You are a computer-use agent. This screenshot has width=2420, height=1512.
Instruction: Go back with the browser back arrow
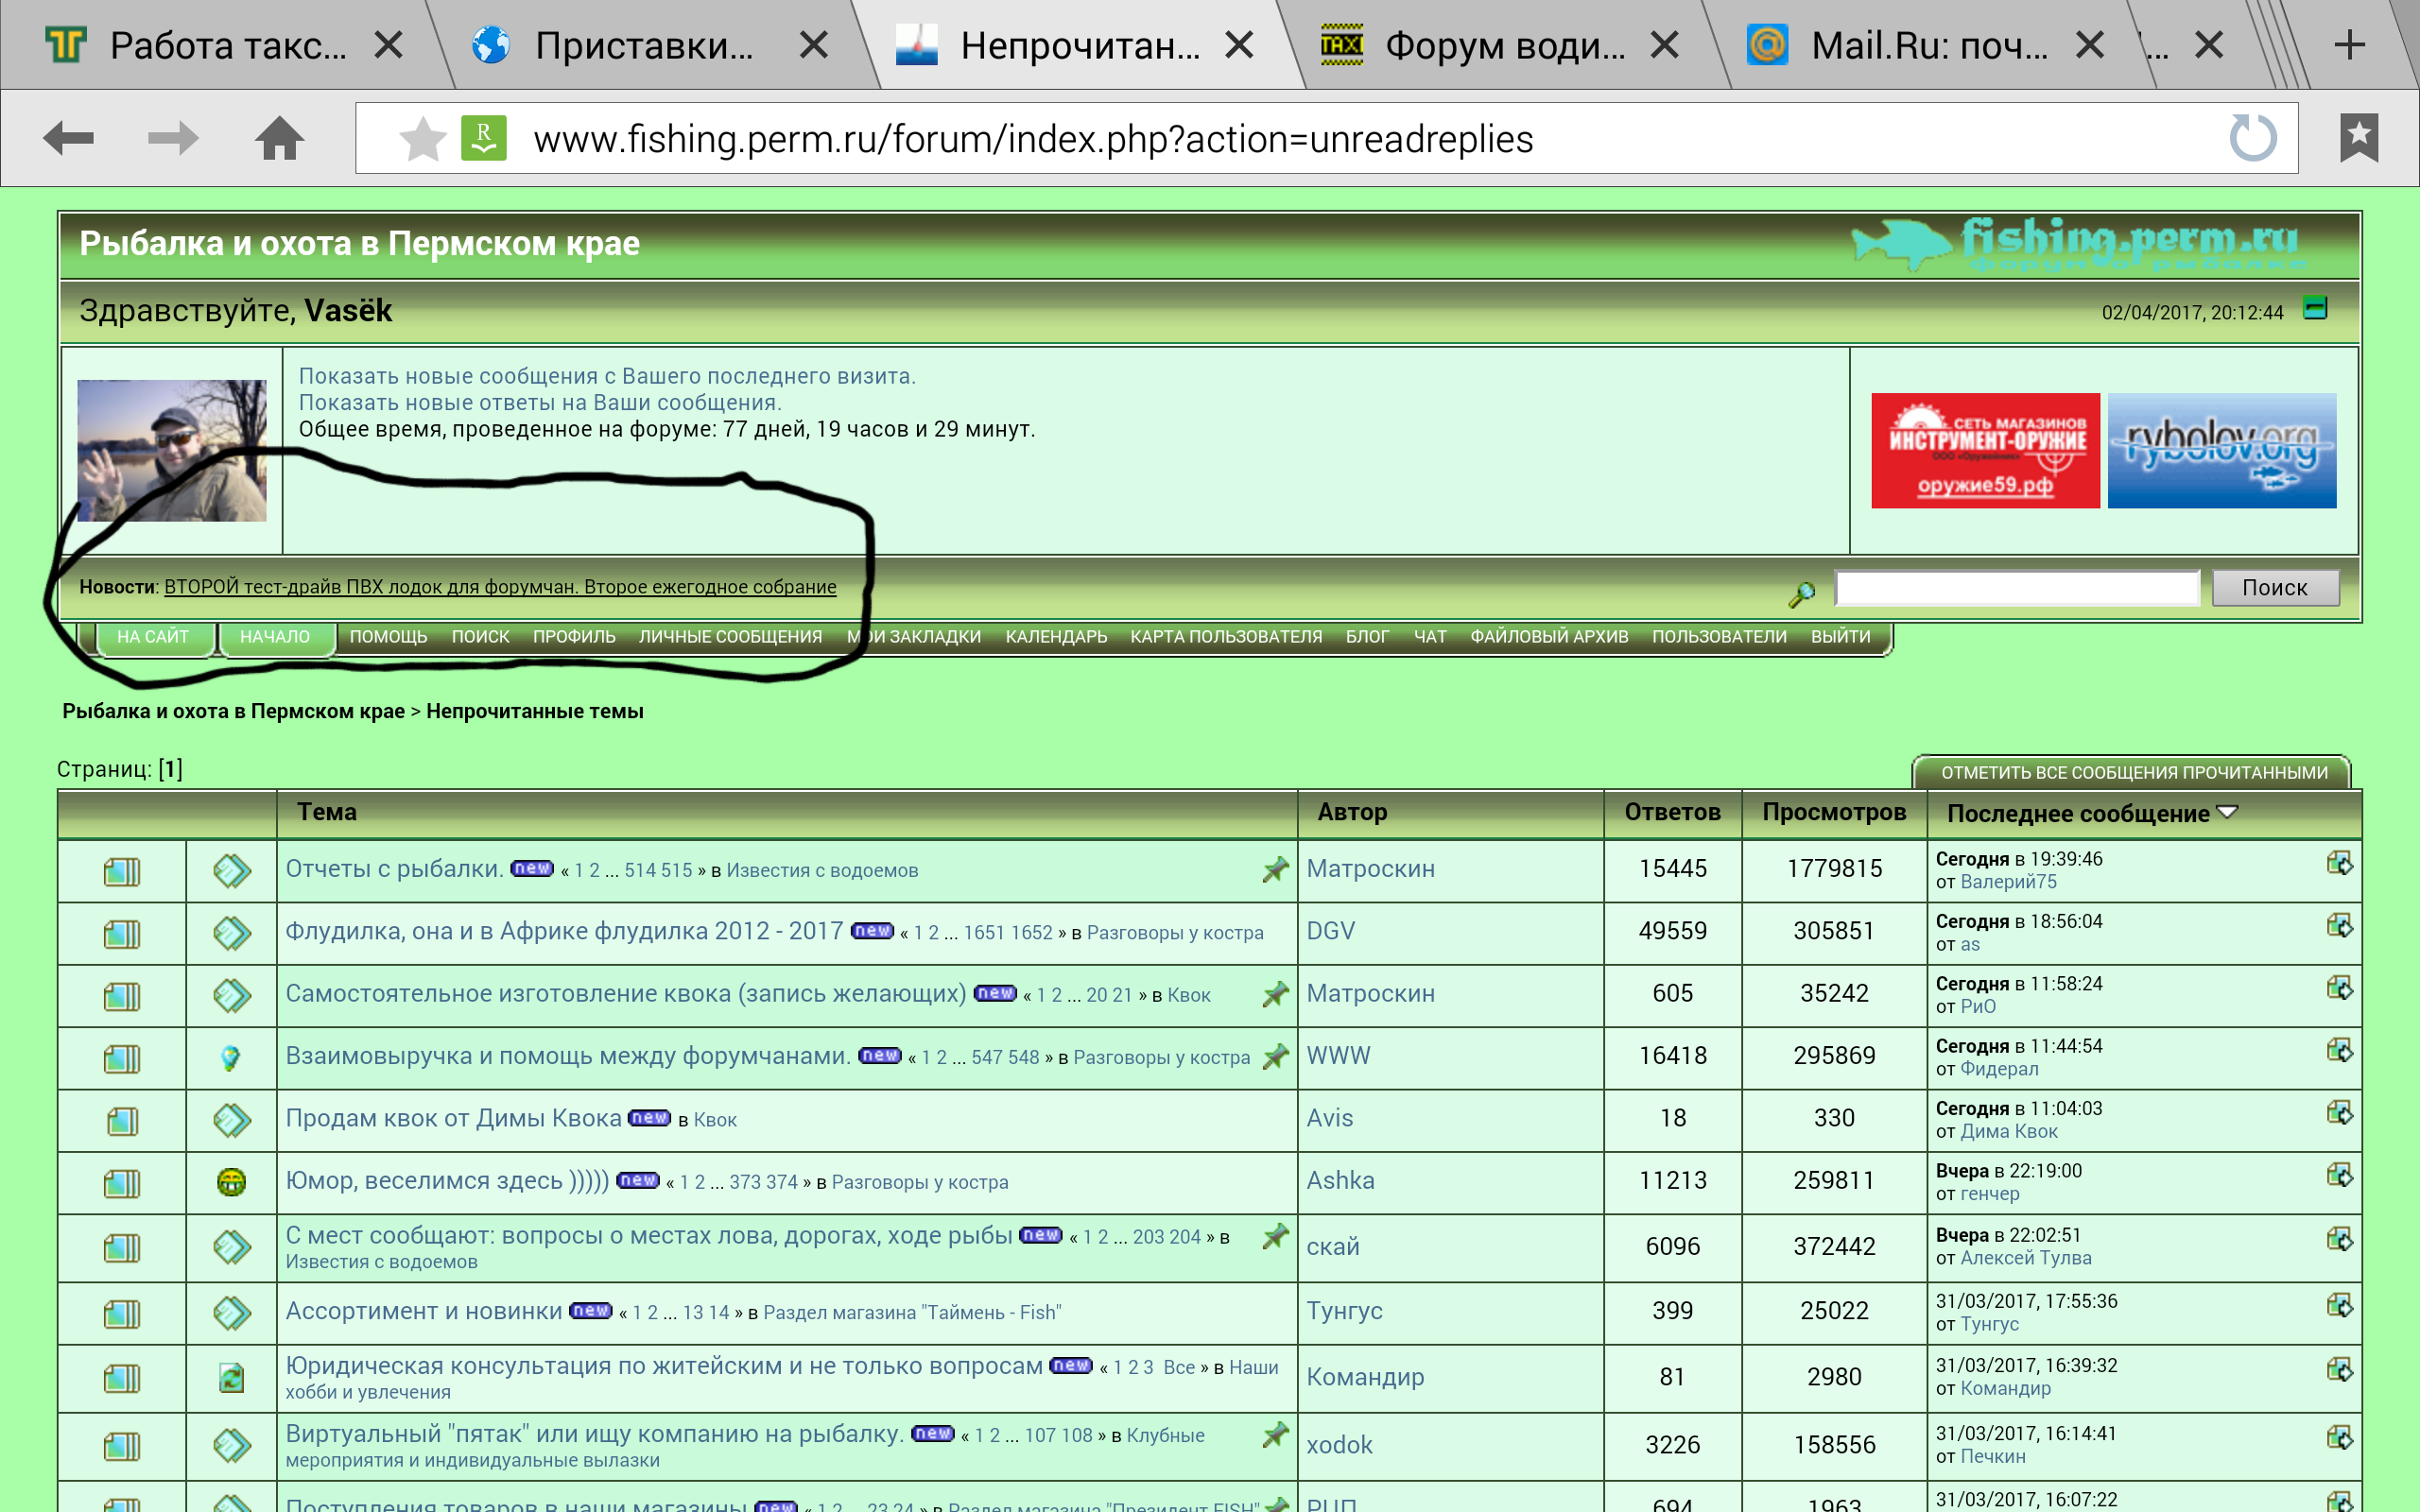[68, 138]
